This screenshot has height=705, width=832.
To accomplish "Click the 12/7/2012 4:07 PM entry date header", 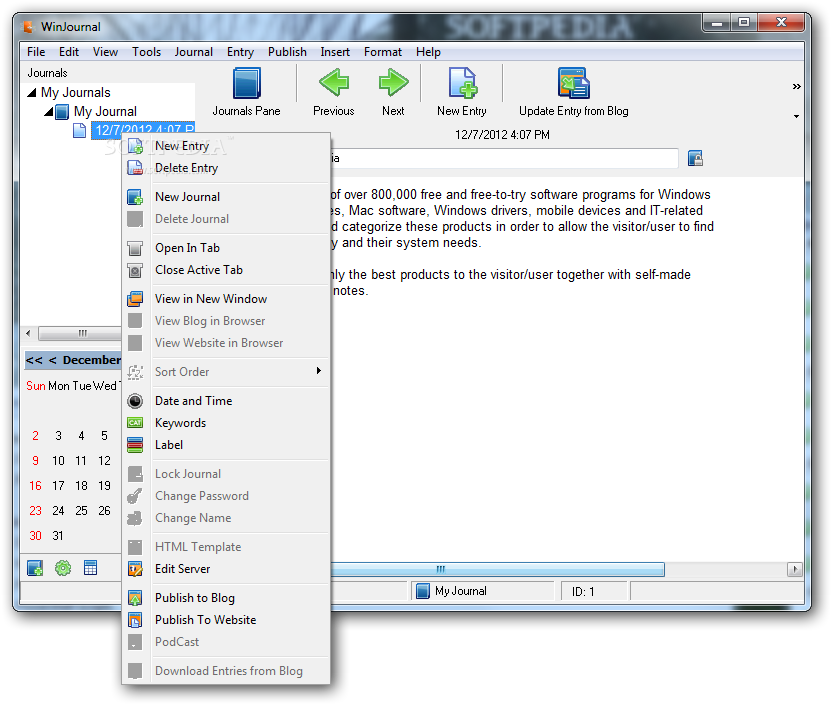I will [502, 135].
